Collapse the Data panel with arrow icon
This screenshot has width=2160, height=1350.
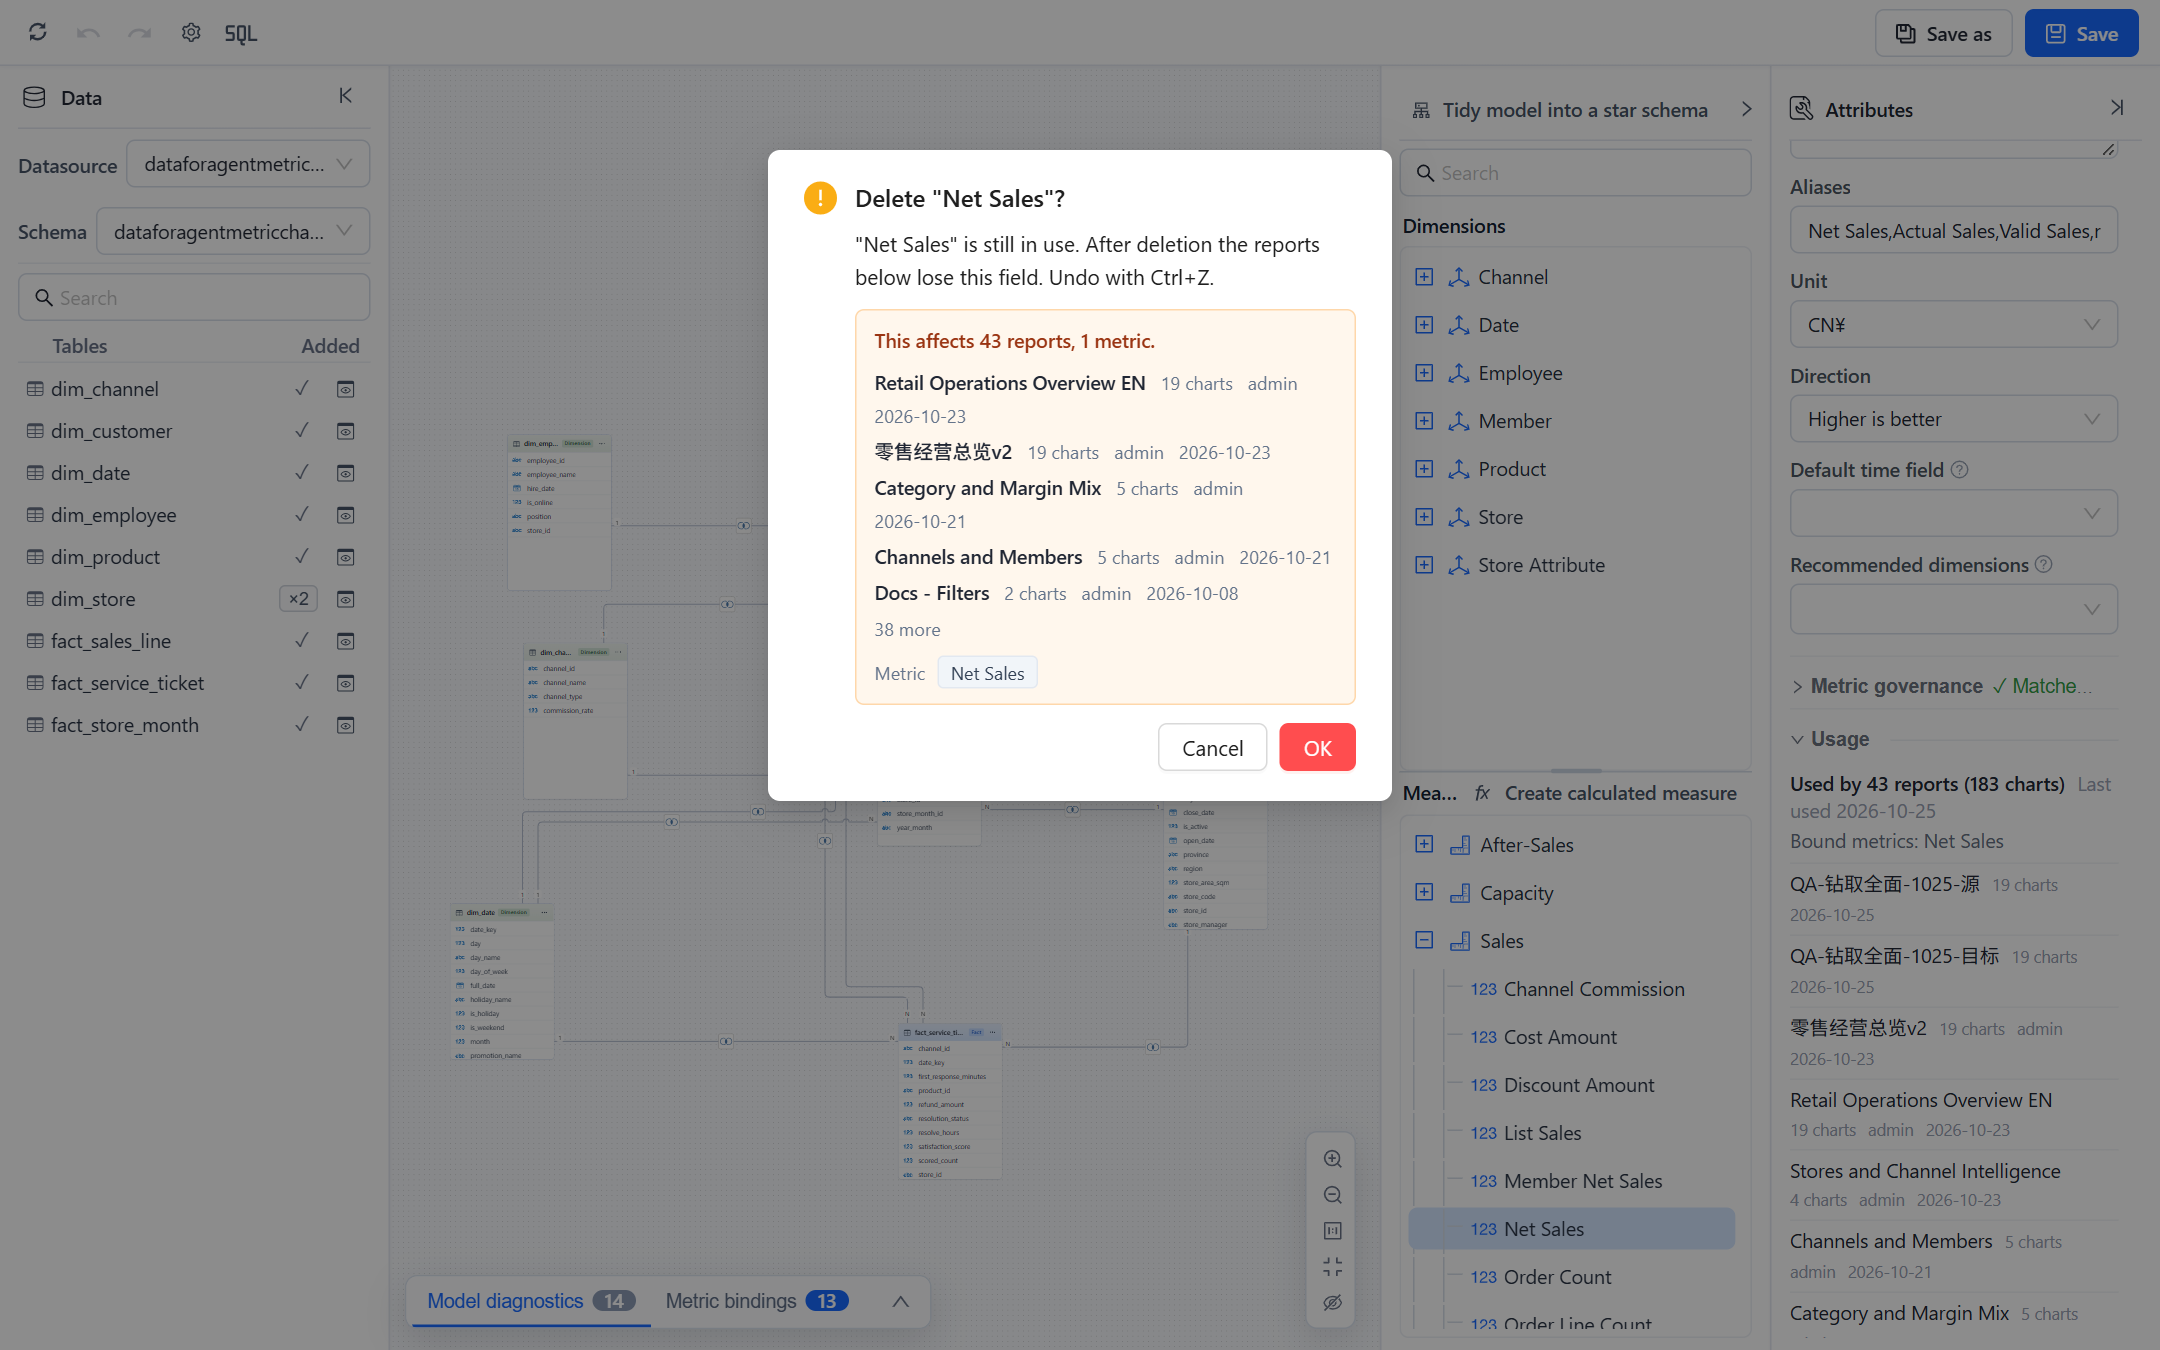[x=345, y=96]
